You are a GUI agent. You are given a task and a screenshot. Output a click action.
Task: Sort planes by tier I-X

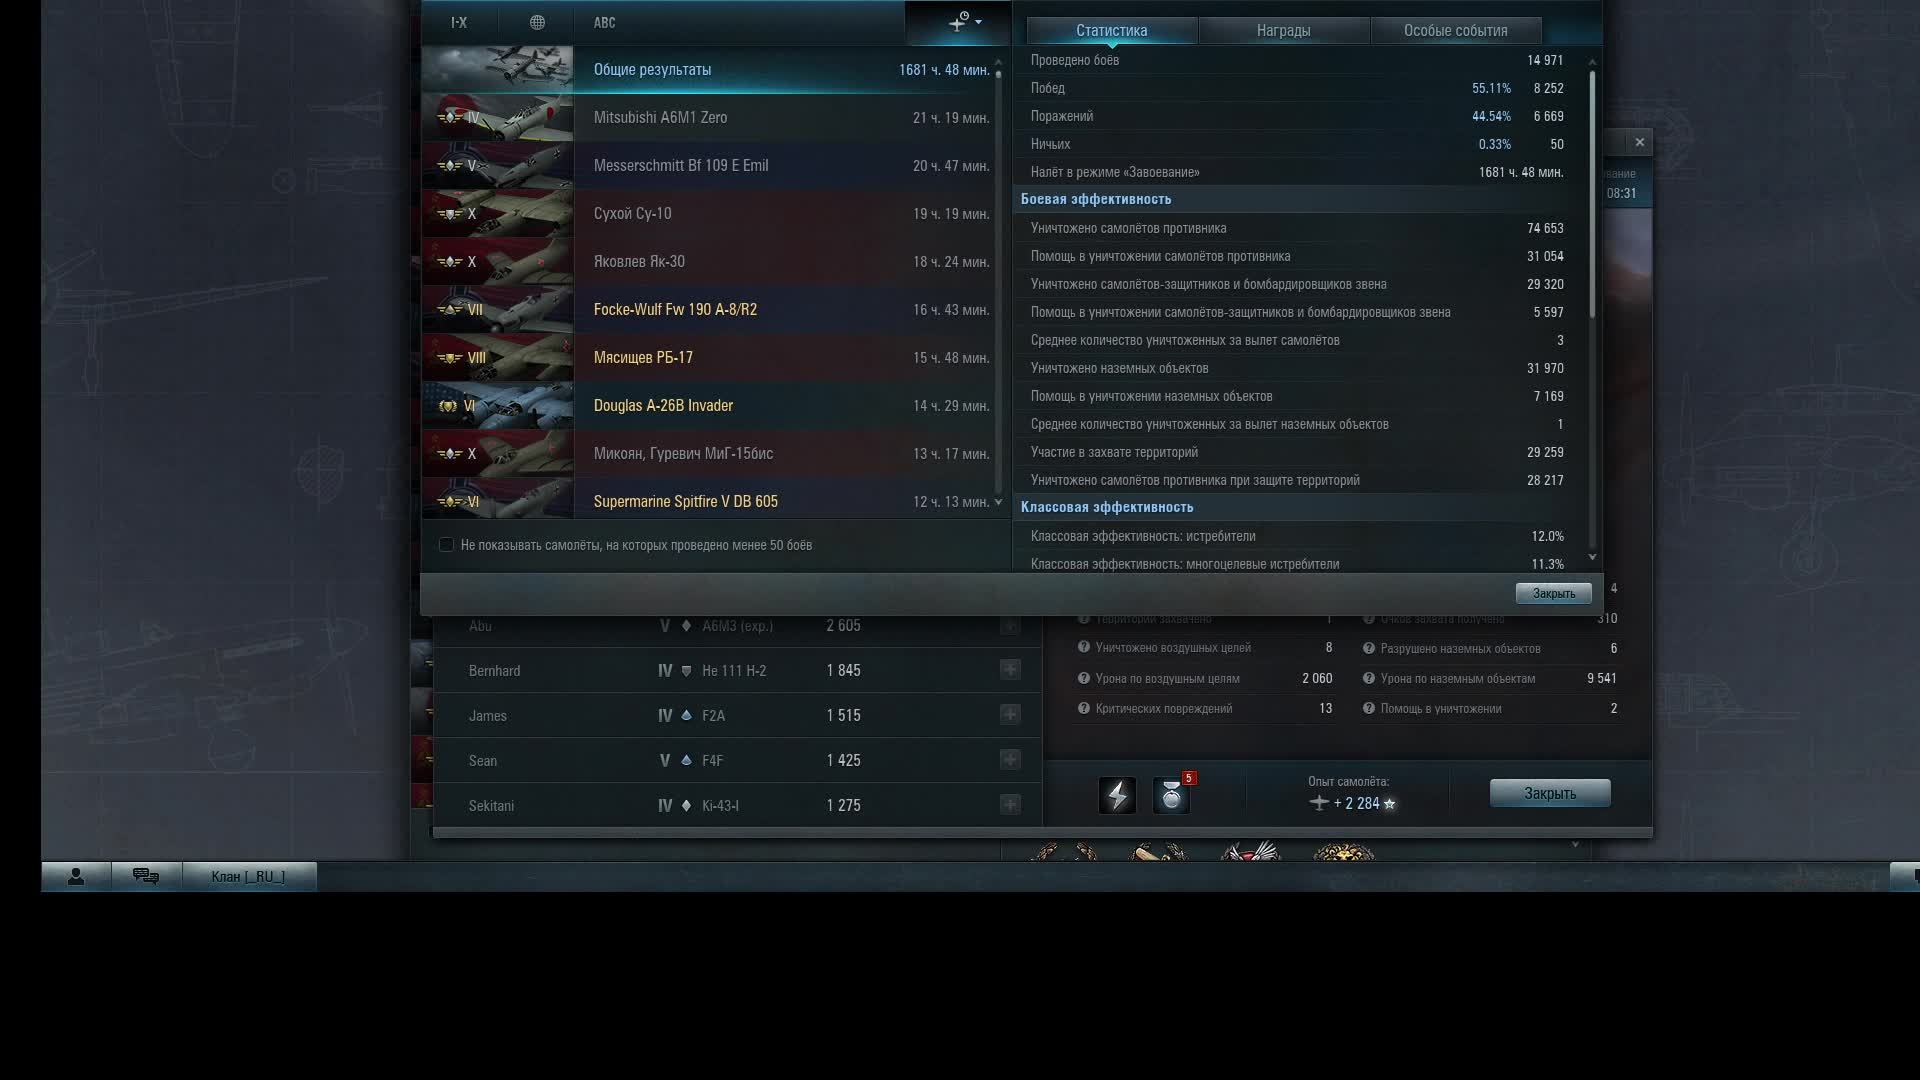[x=459, y=22]
